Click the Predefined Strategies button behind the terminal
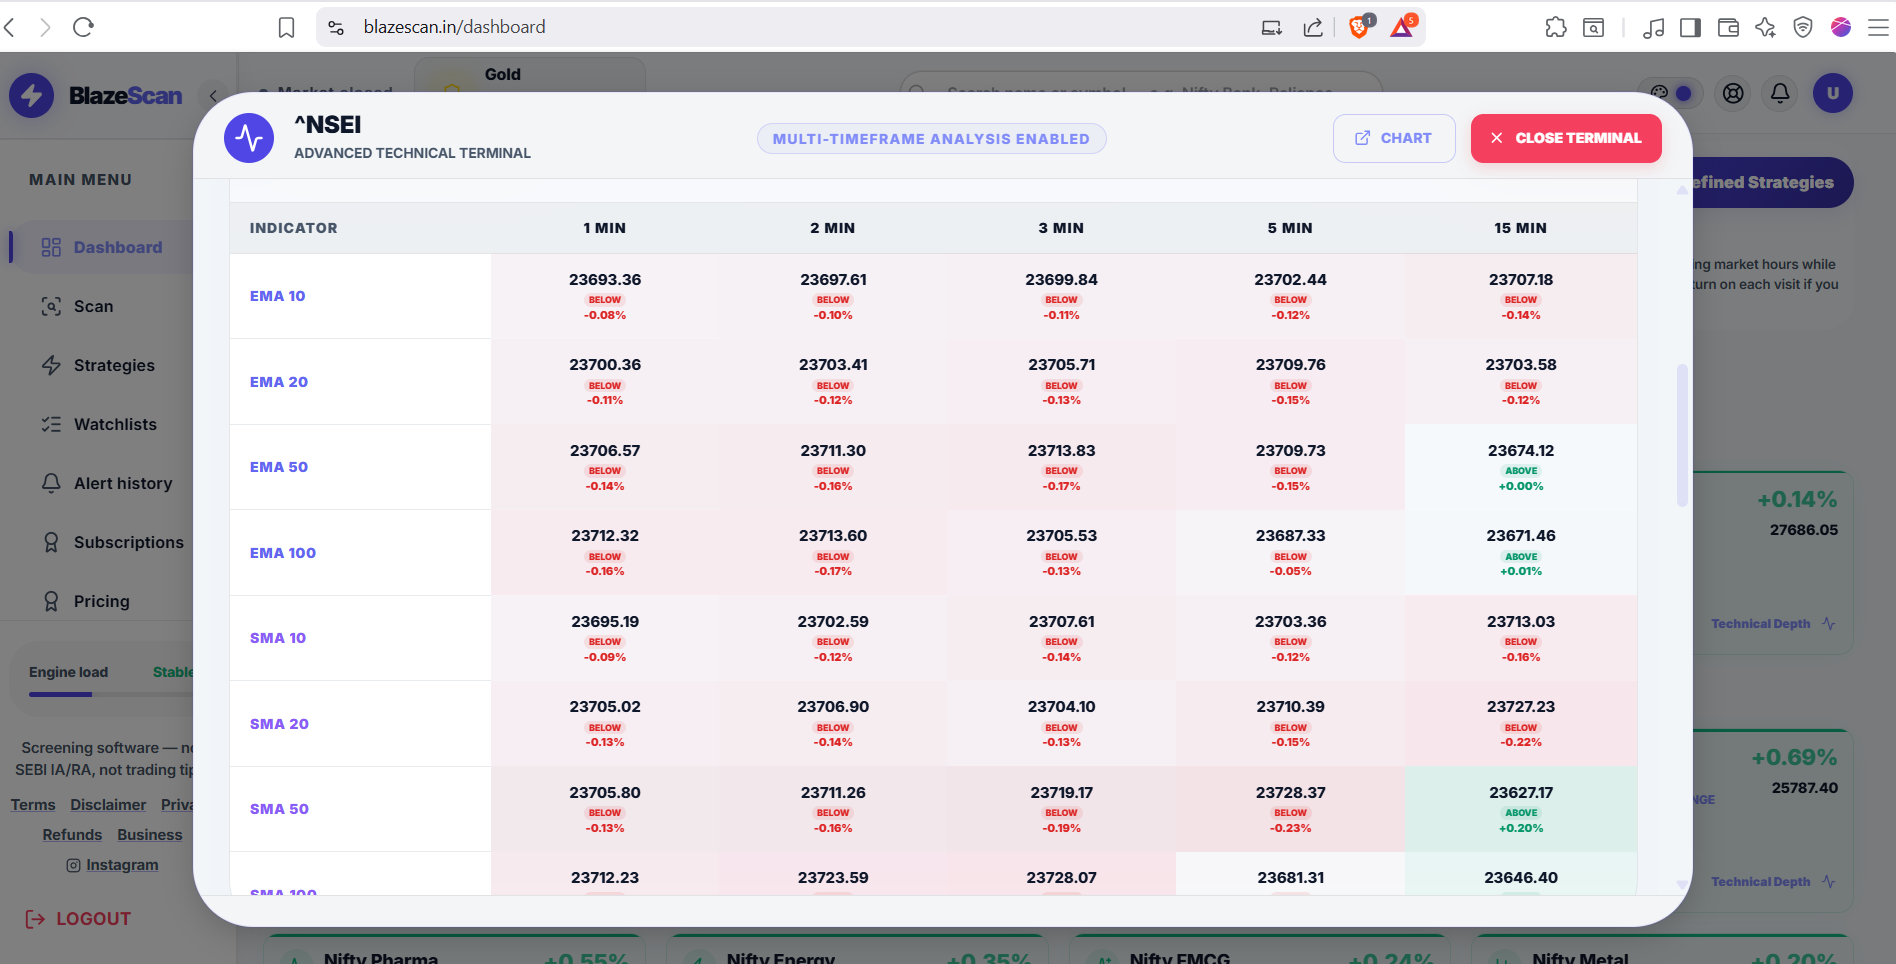1896x964 pixels. (1772, 183)
